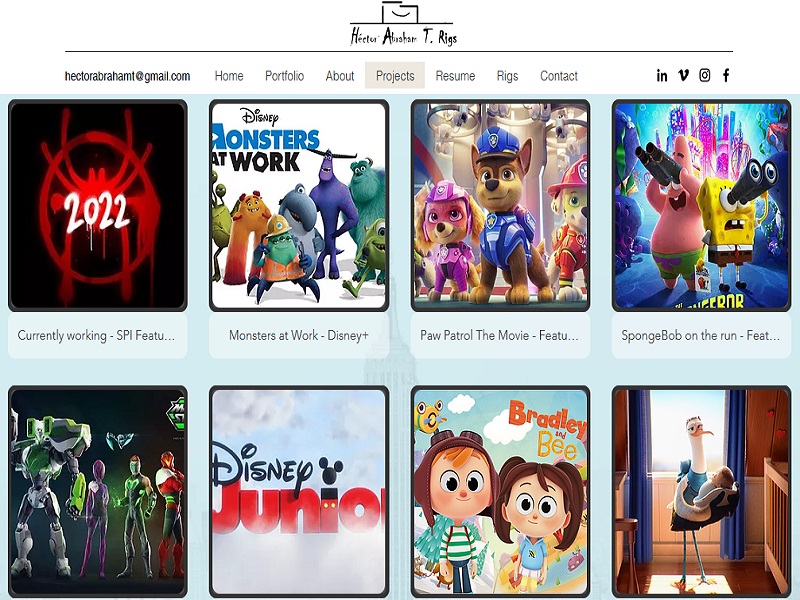Click the Rigs navigation item
This screenshot has width=800, height=600.
coord(507,76)
